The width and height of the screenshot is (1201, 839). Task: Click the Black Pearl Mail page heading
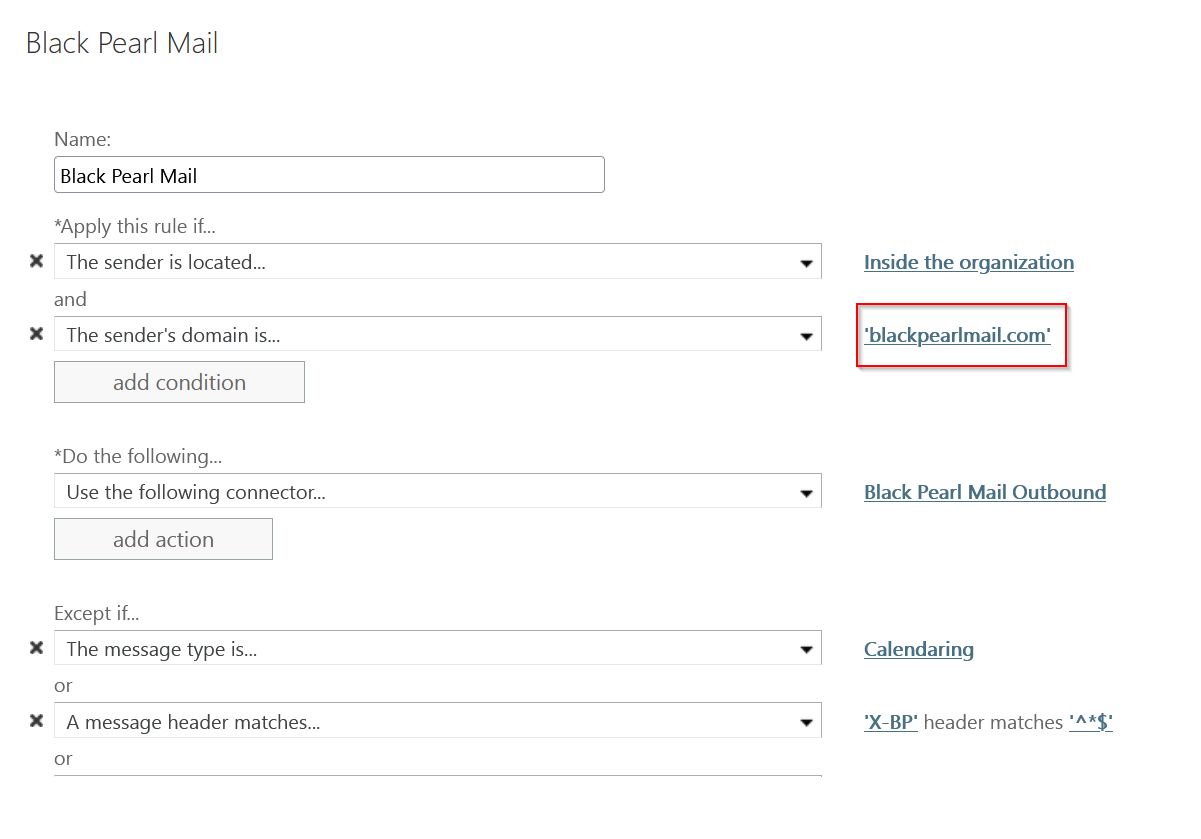122,44
